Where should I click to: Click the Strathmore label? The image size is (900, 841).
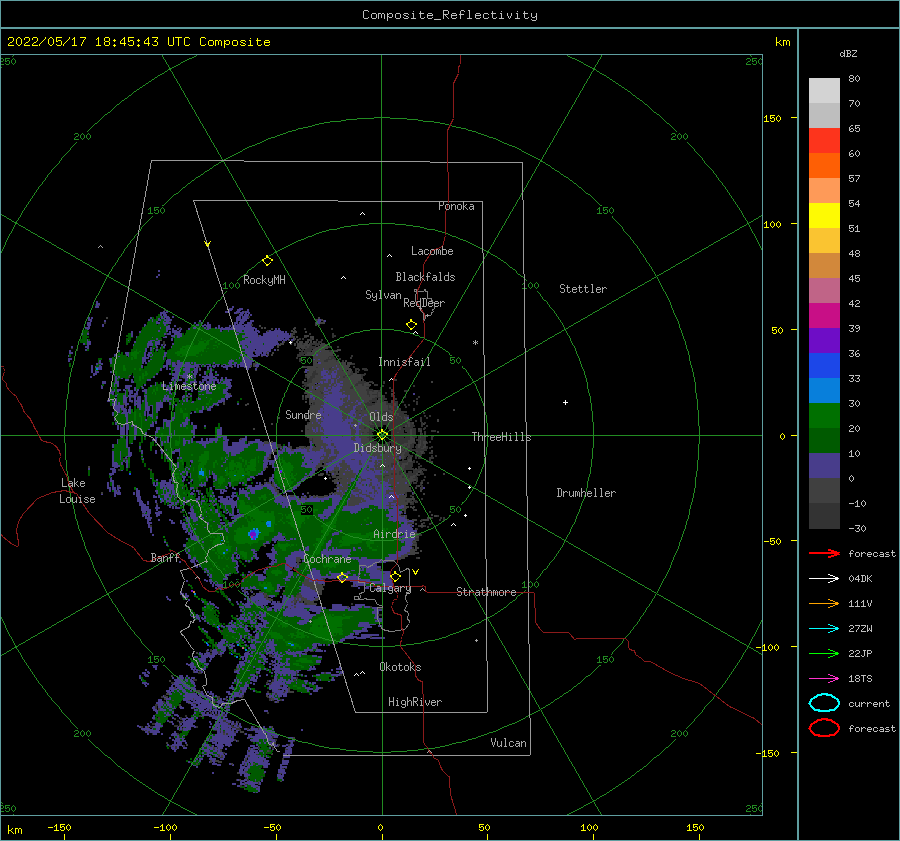pyautogui.click(x=486, y=592)
